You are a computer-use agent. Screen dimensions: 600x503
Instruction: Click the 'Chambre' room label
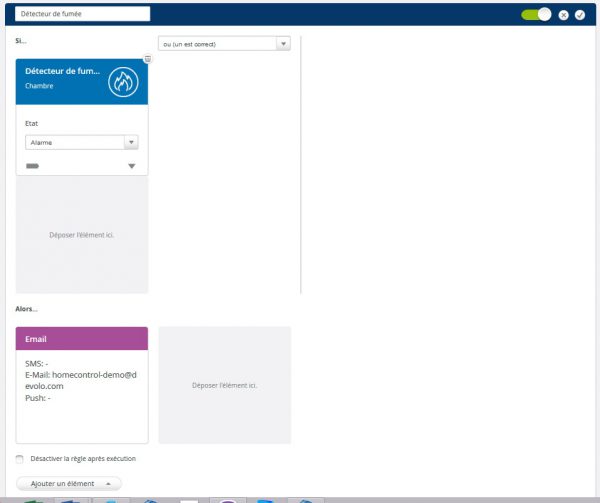click(39, 86)
